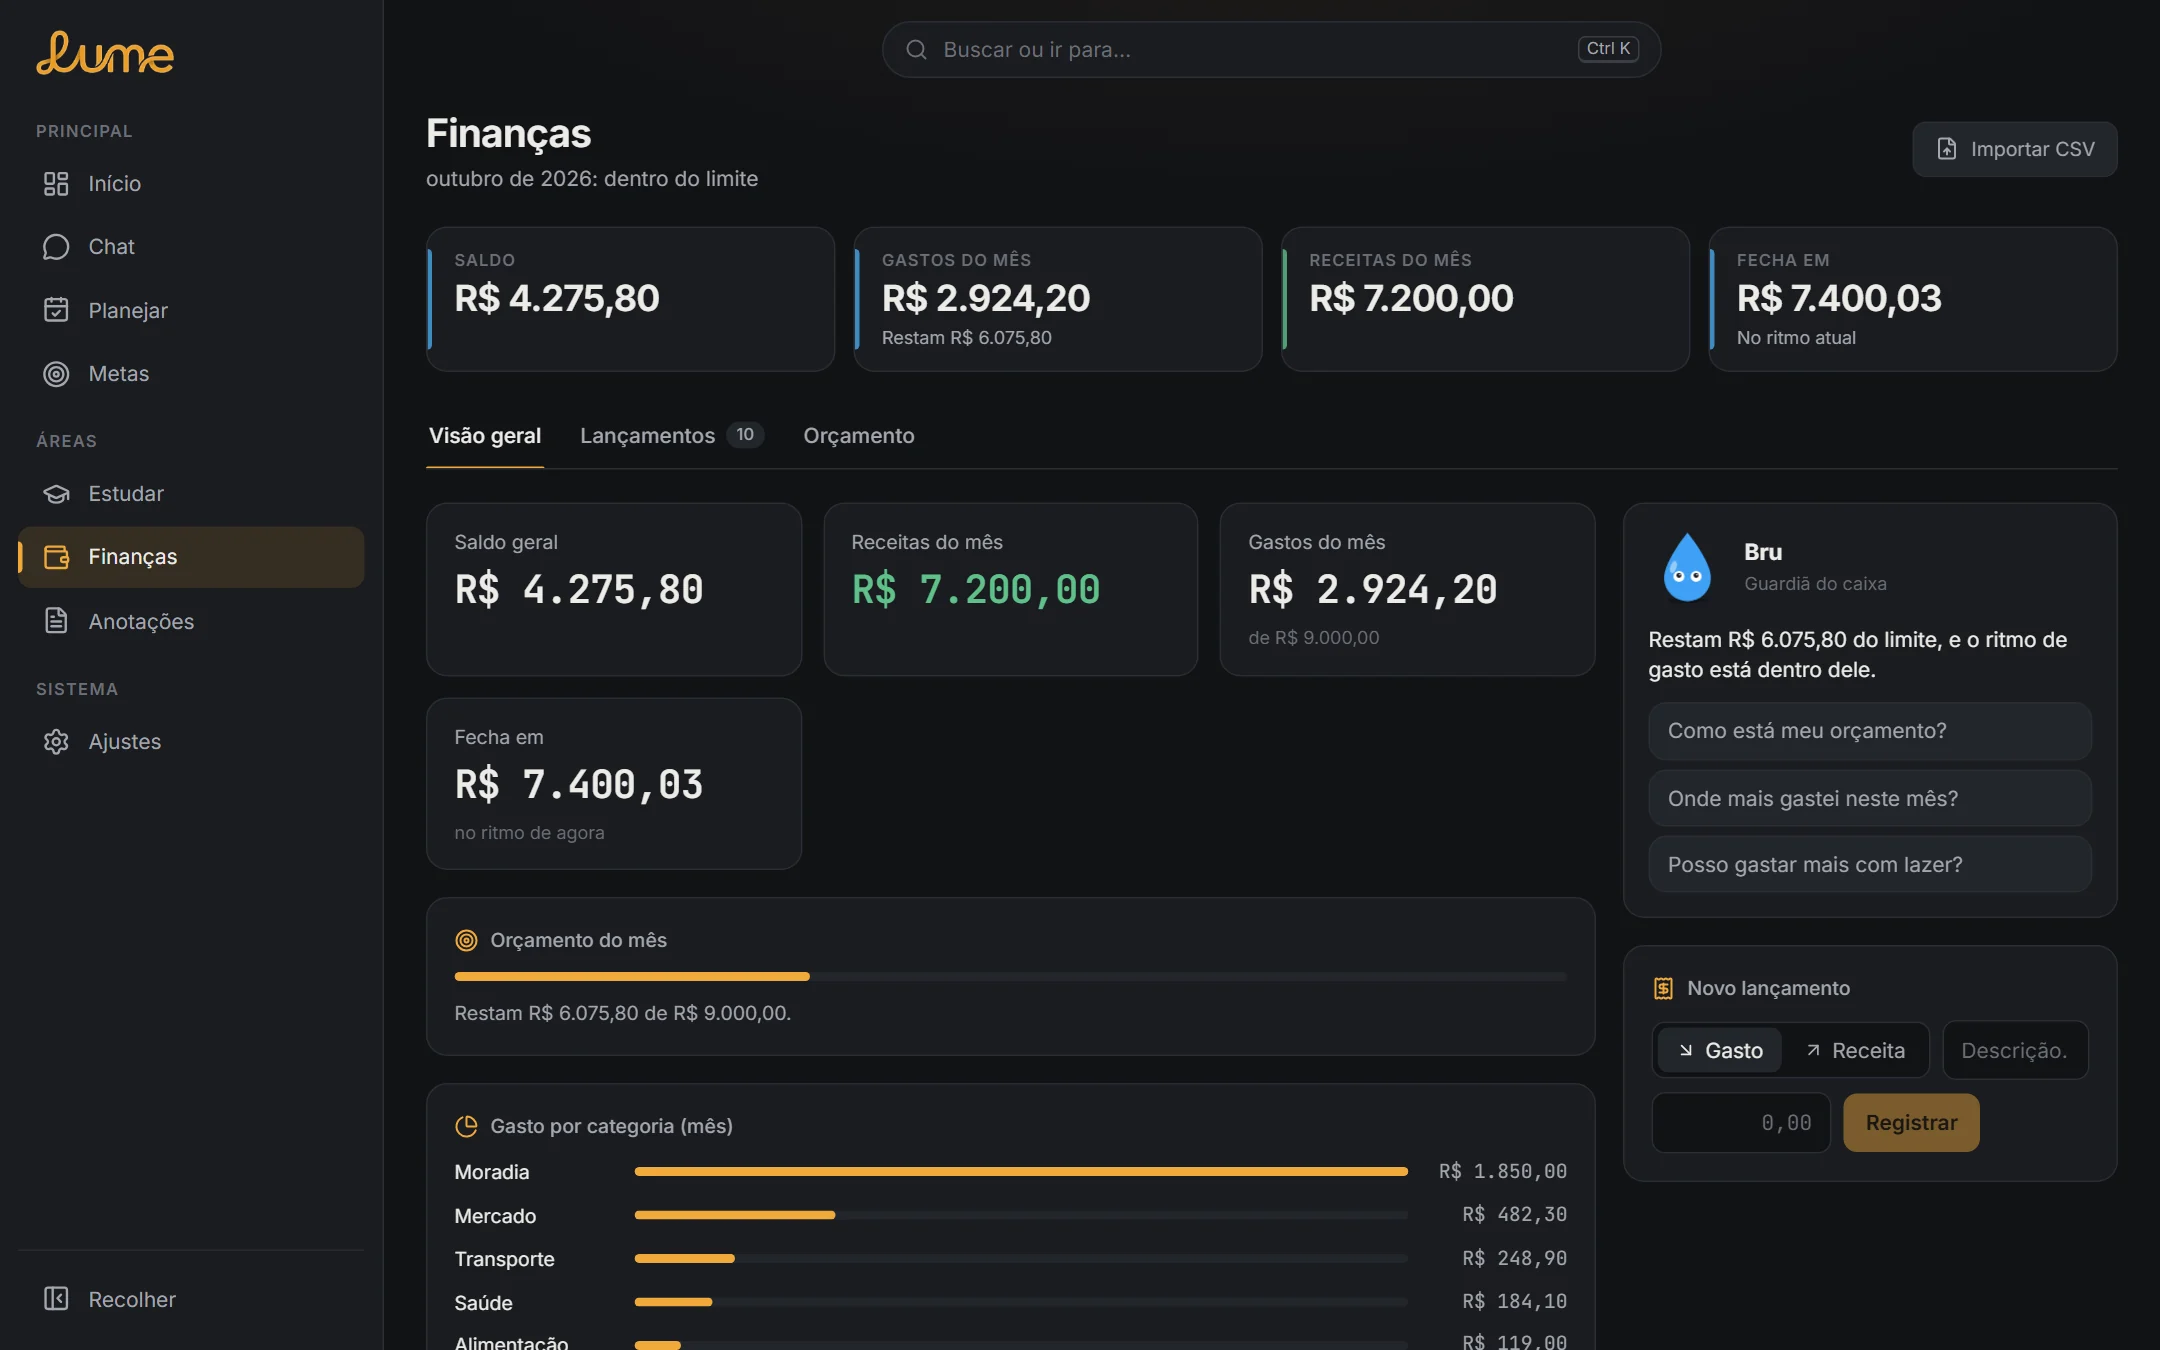Click the Estudar graduation cap icon

click(56, 494)
